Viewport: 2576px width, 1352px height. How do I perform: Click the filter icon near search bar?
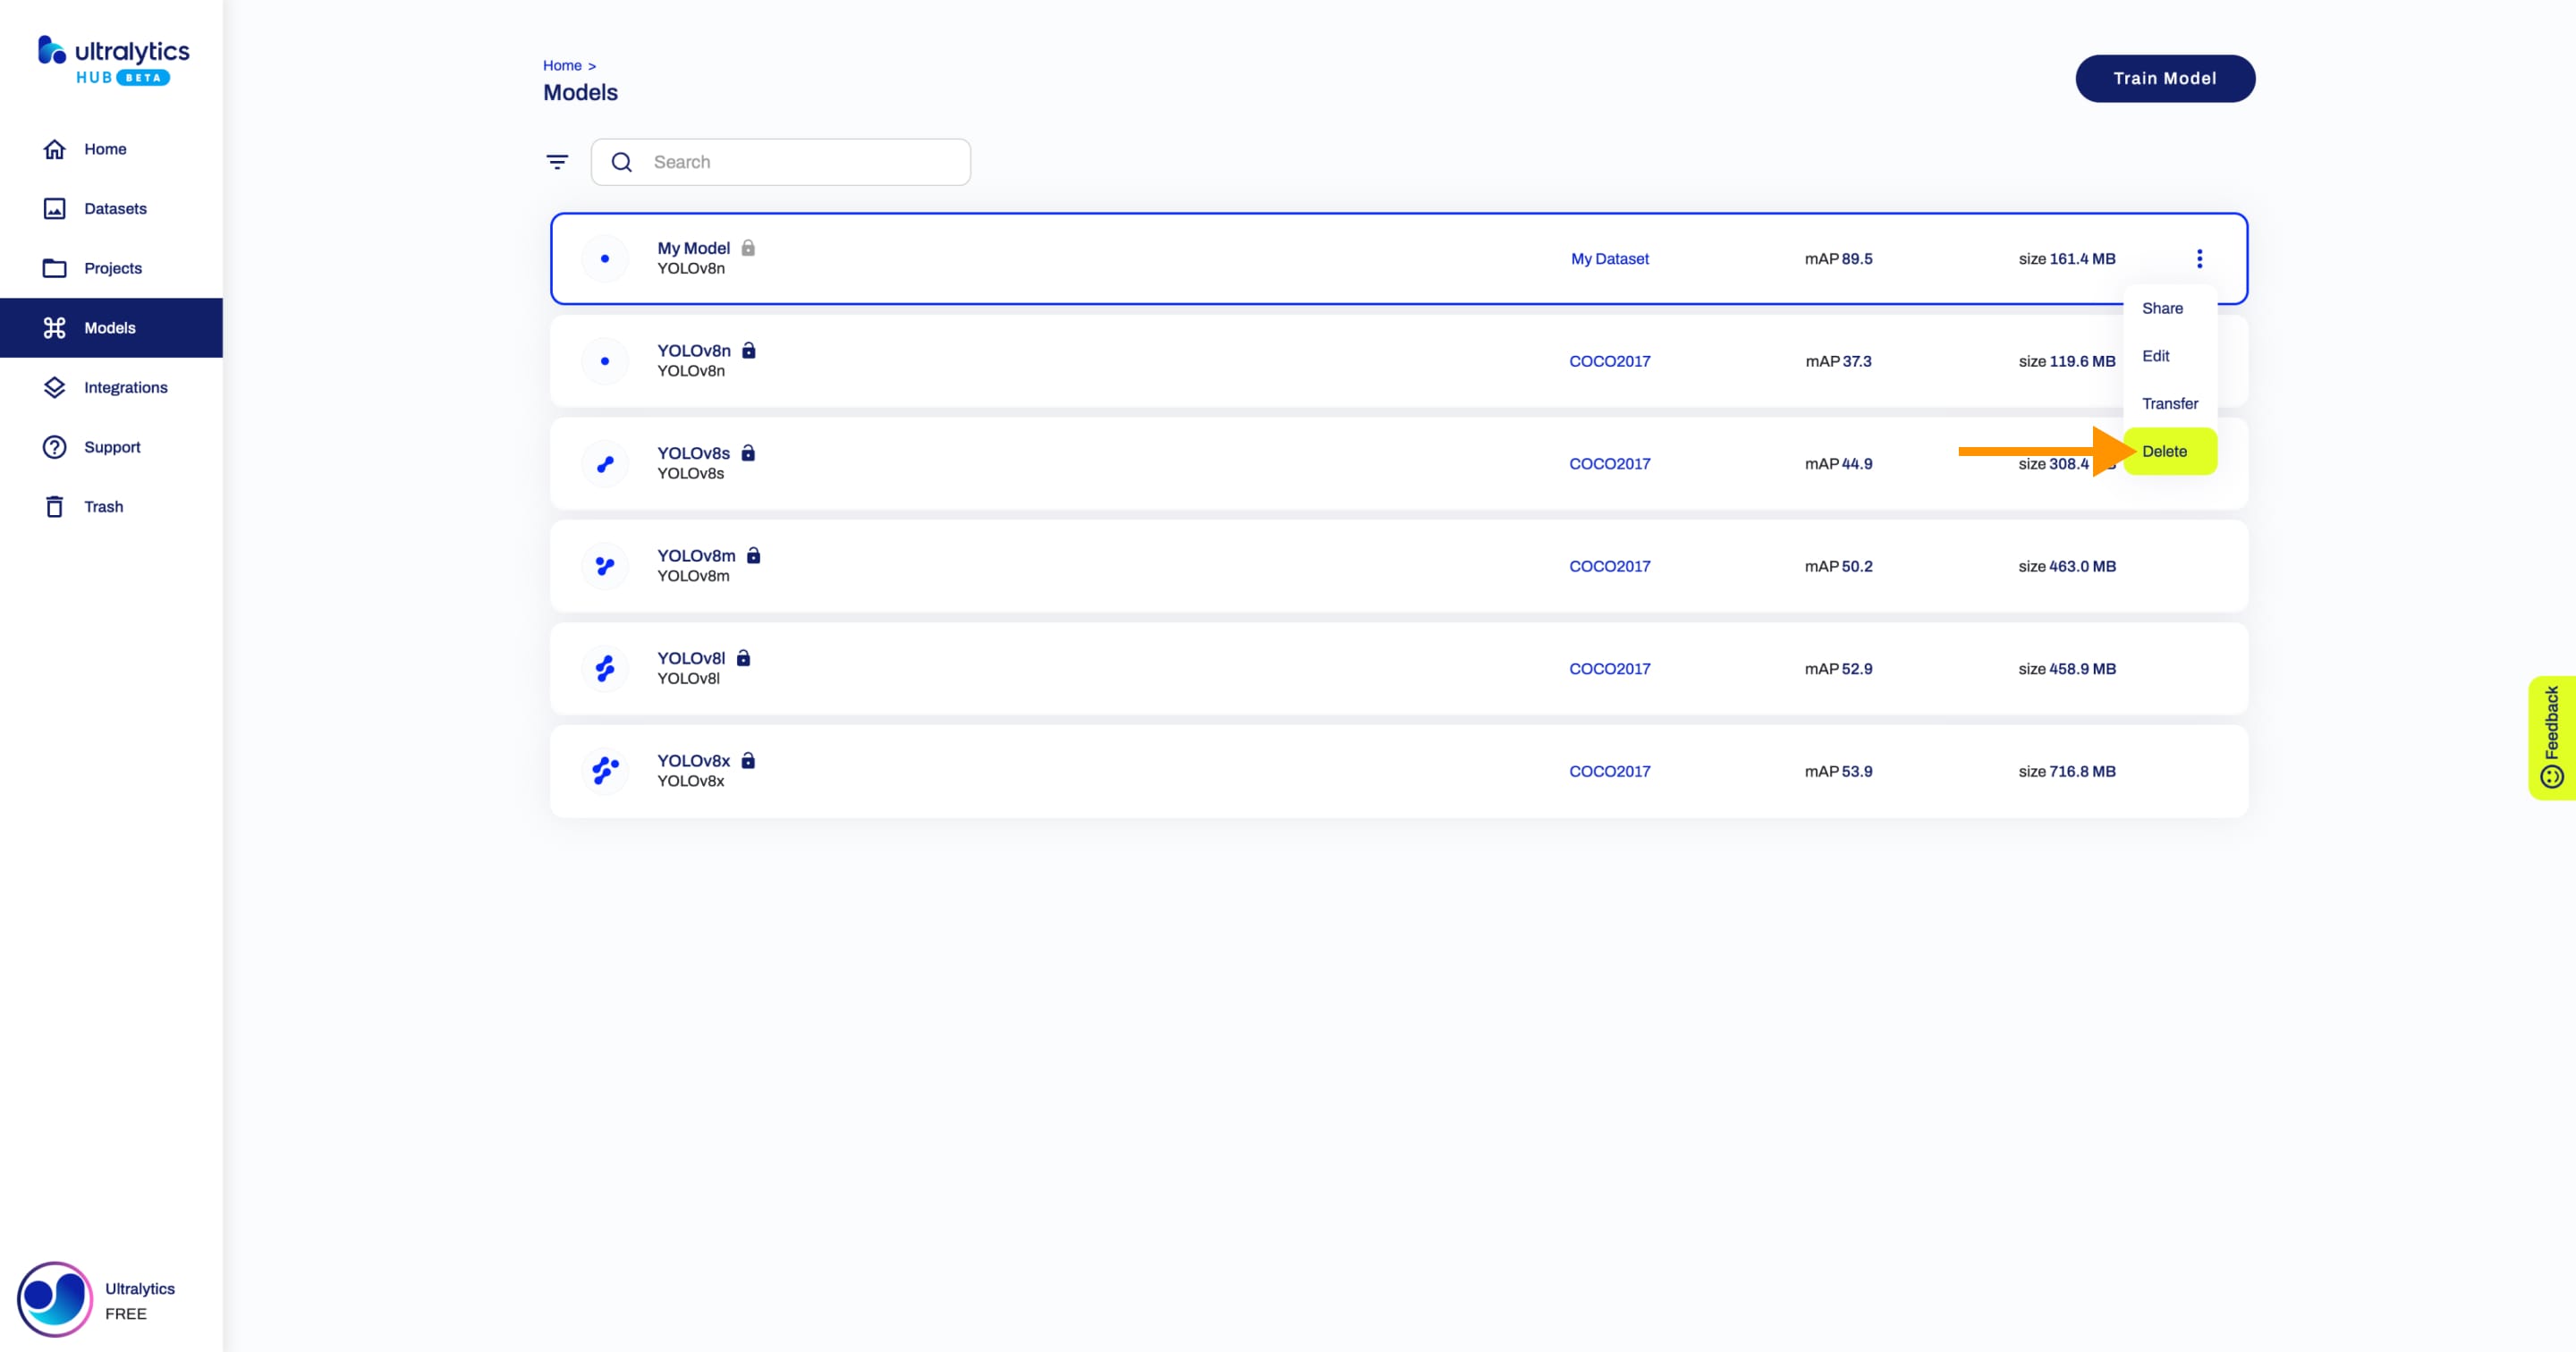[x=557, y=160]
